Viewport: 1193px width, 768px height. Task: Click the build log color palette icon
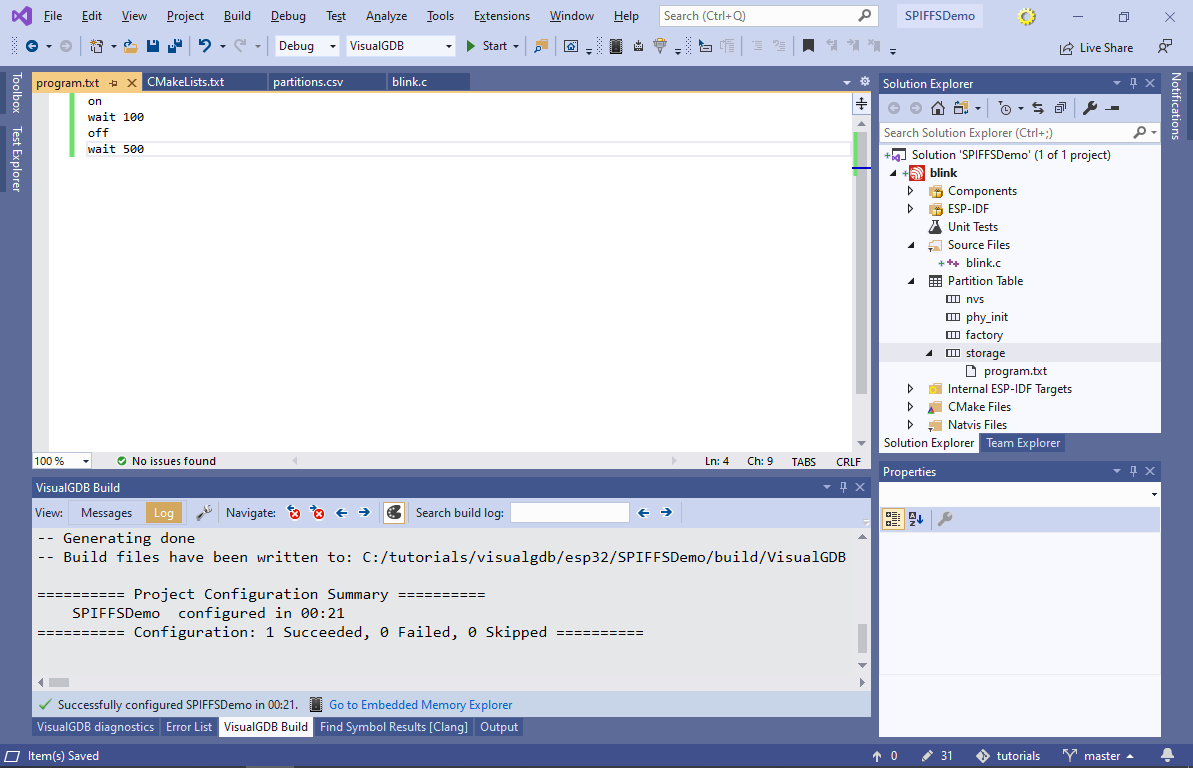(x=394, y=513)
